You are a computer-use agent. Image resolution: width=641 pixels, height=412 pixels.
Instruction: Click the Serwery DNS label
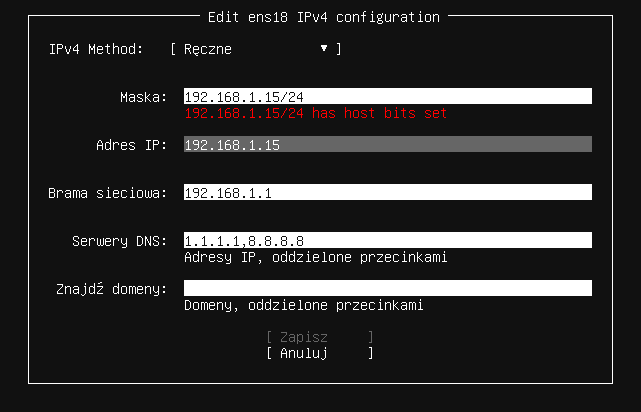[x=118, y=241]
